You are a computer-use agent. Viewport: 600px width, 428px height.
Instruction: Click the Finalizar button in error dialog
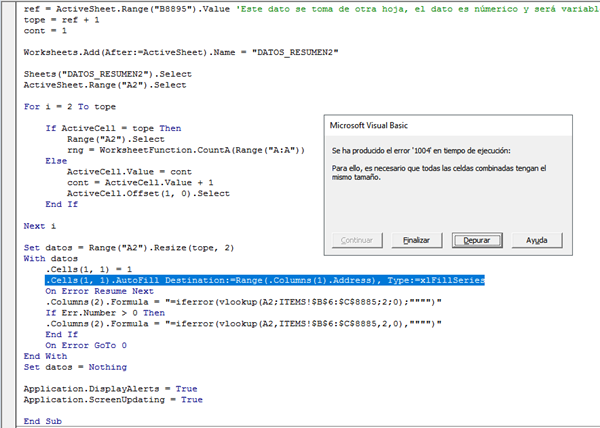[417, 240]
